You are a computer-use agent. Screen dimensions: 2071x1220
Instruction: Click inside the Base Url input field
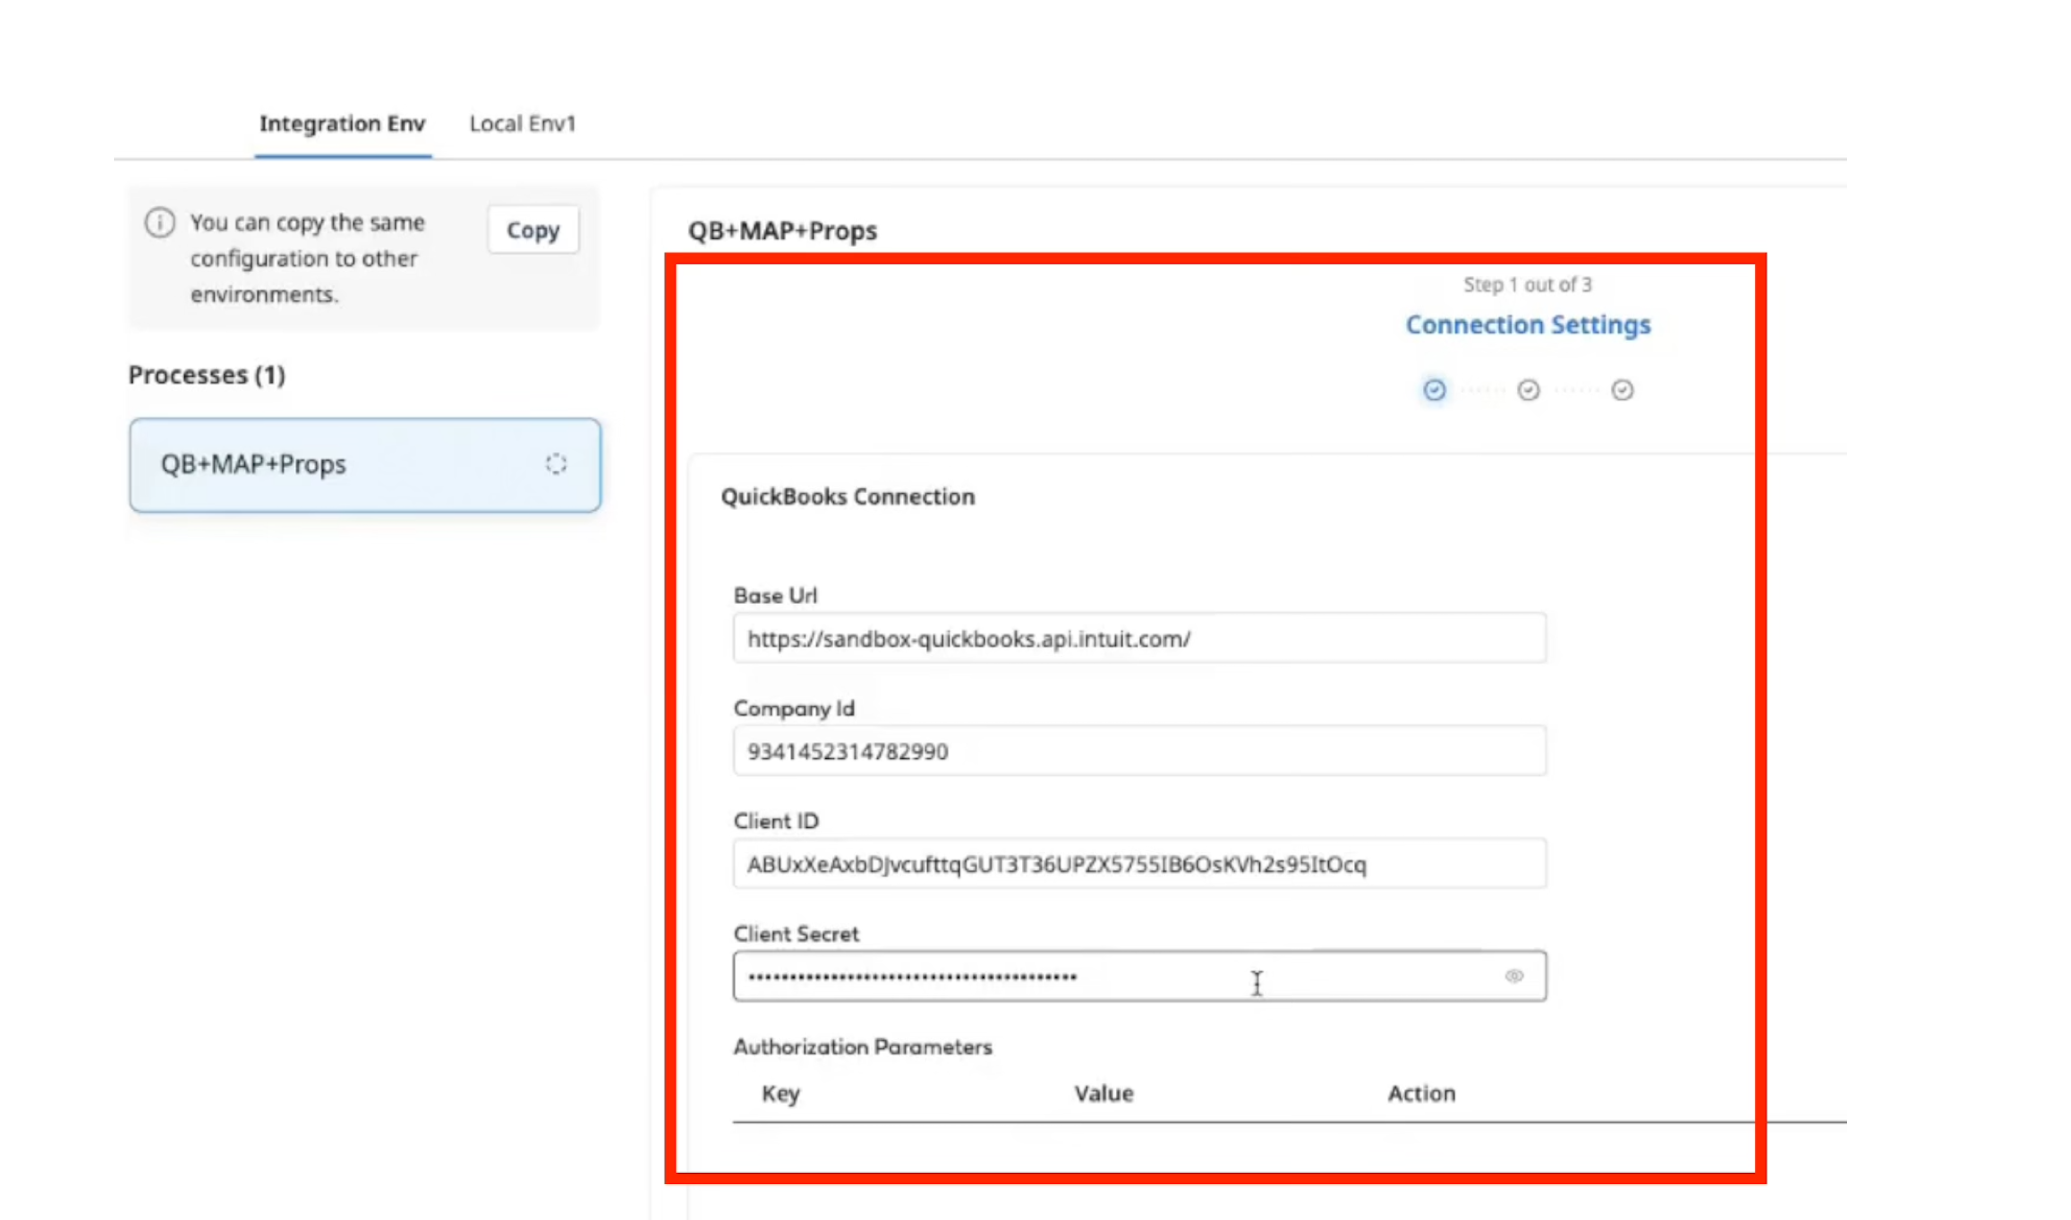point(1140,637)
